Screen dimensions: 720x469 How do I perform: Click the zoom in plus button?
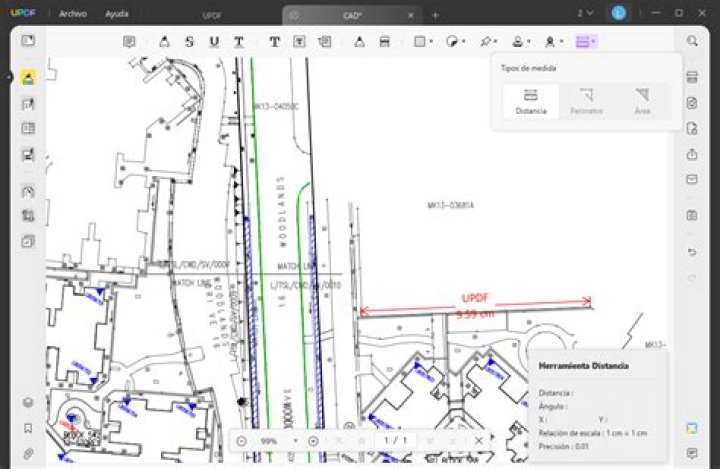(x=313, y=441)
